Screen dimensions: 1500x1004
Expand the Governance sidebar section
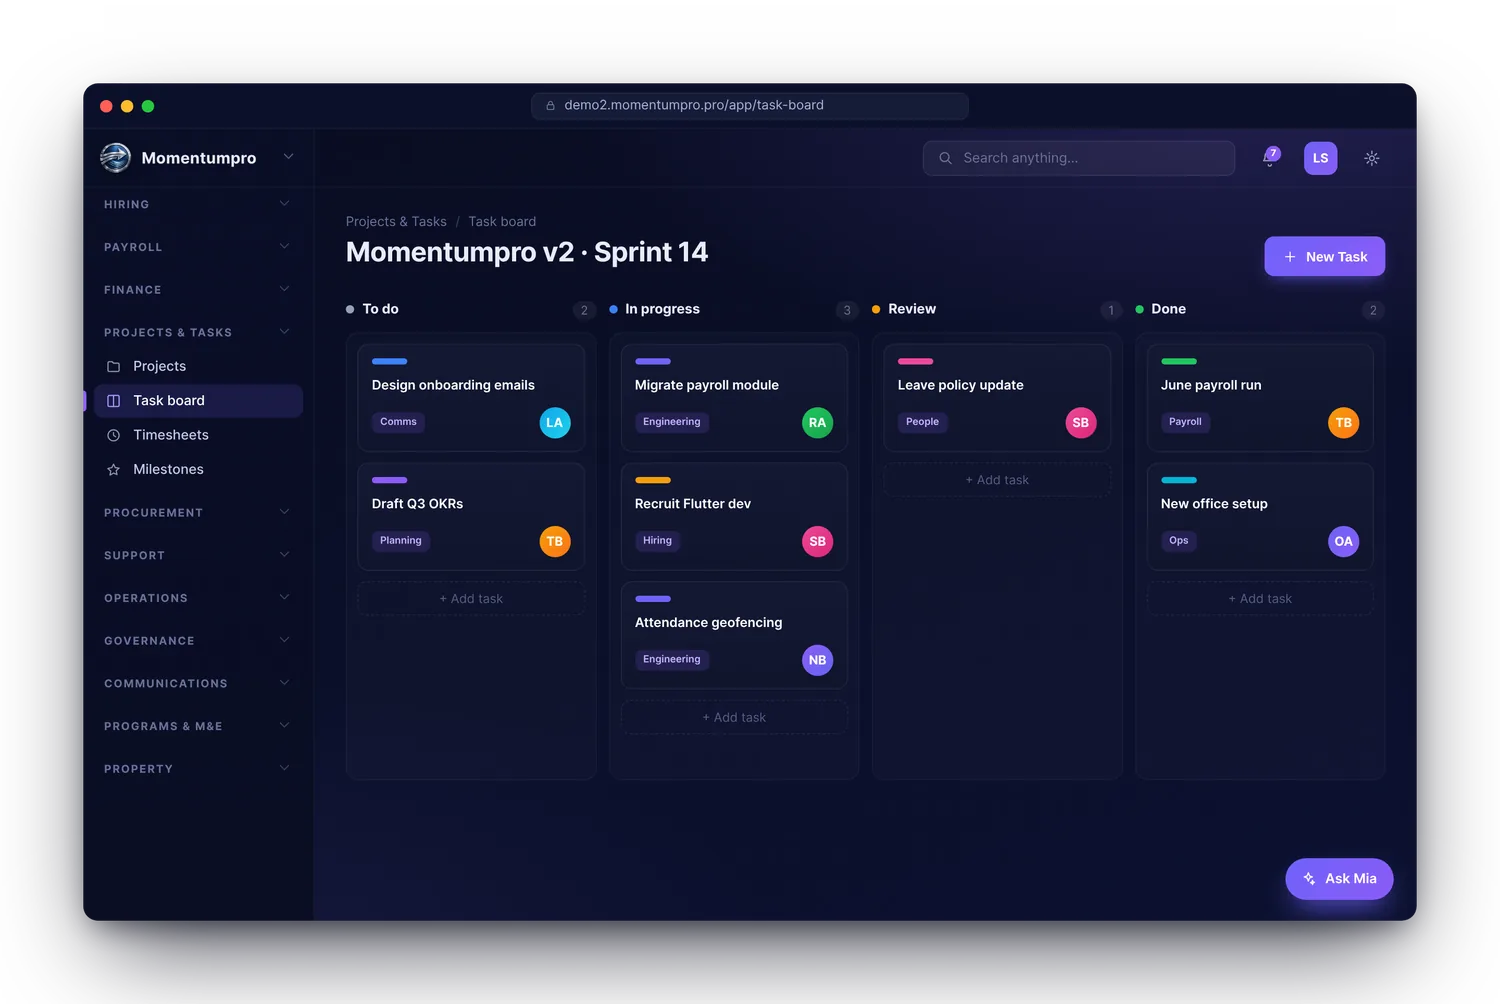coord(197,641)
